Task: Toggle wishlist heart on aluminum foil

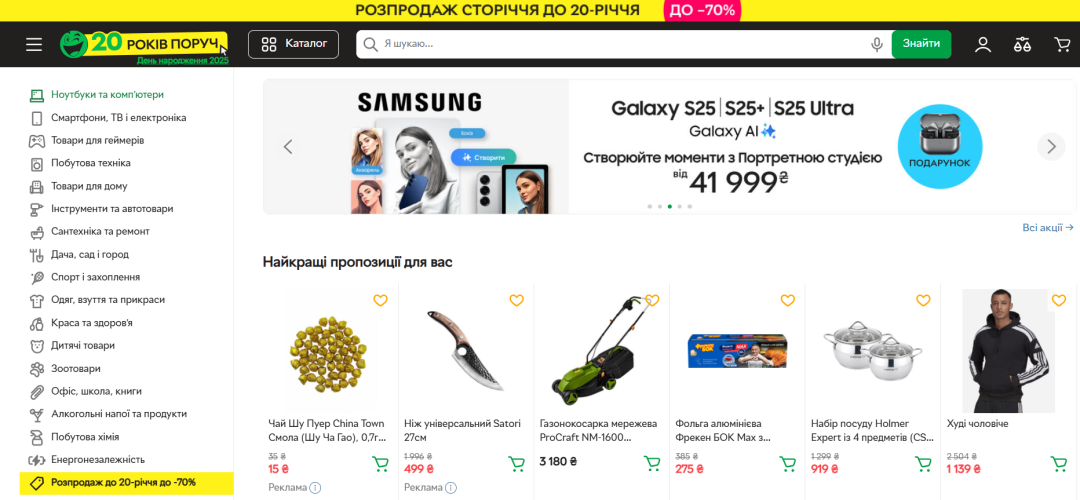Action: (x=787, y=301)
